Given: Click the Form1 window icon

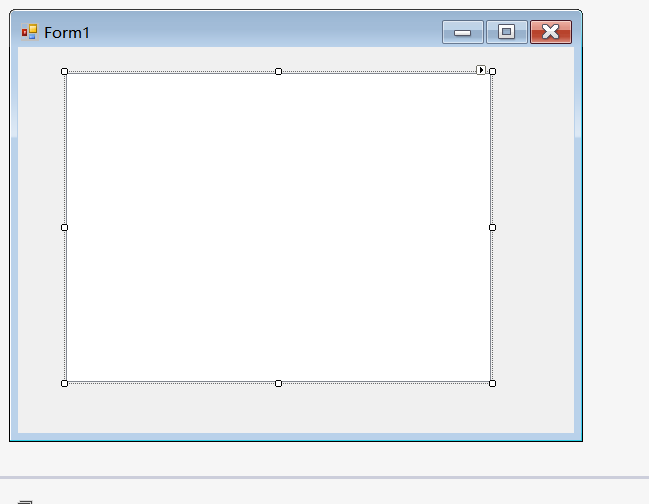Looking at the screenshot, I should (x=29, y=32).
